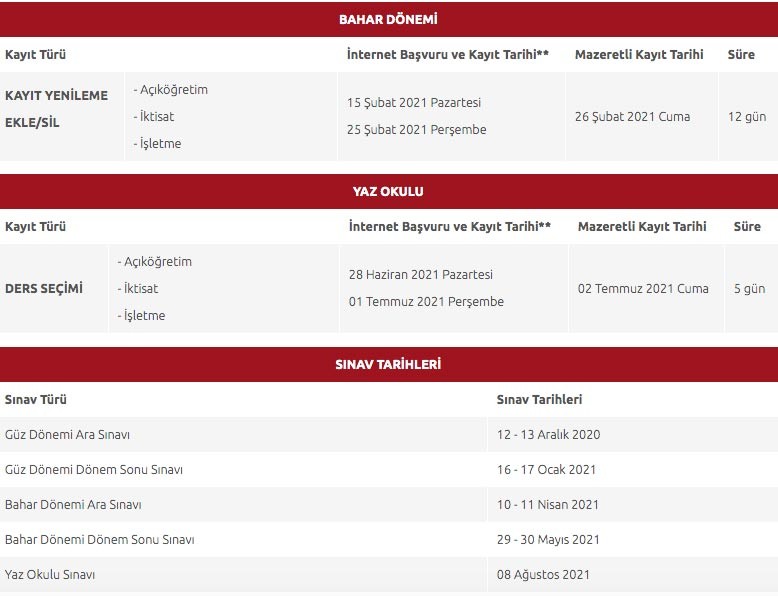The image size is (778, 596).
Task: Click the SINAV TARİHLERİ section header
Action: tap(388, 364)
